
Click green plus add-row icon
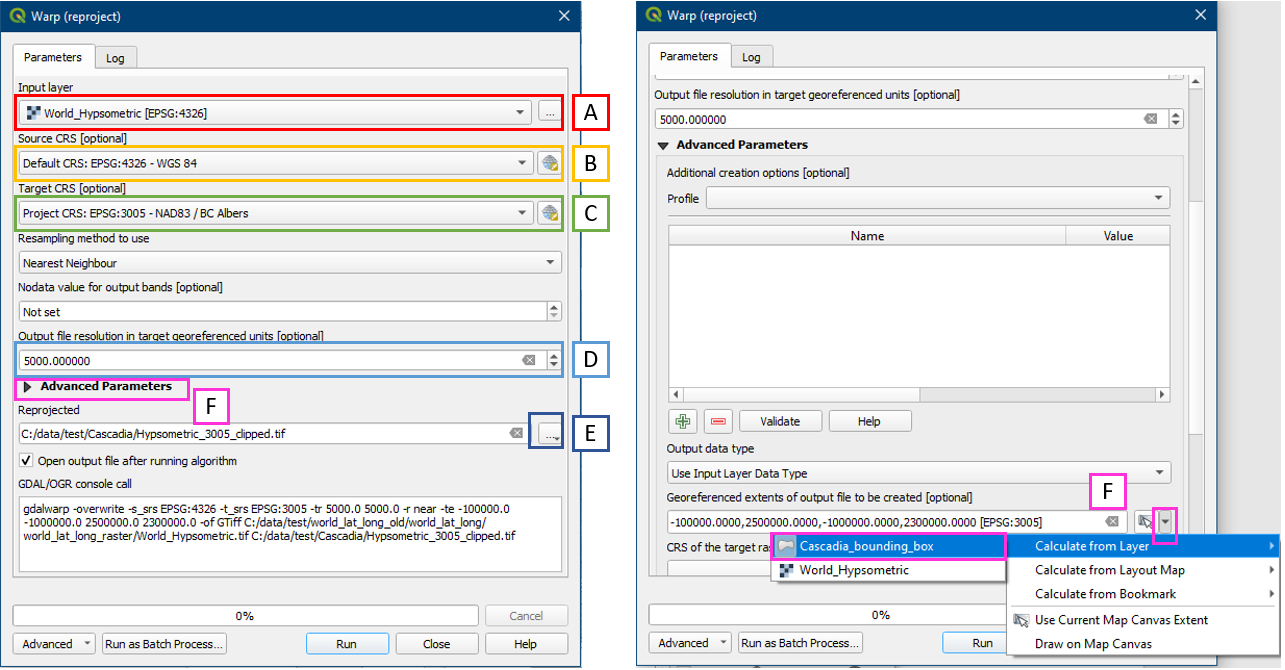coord(682,421)
